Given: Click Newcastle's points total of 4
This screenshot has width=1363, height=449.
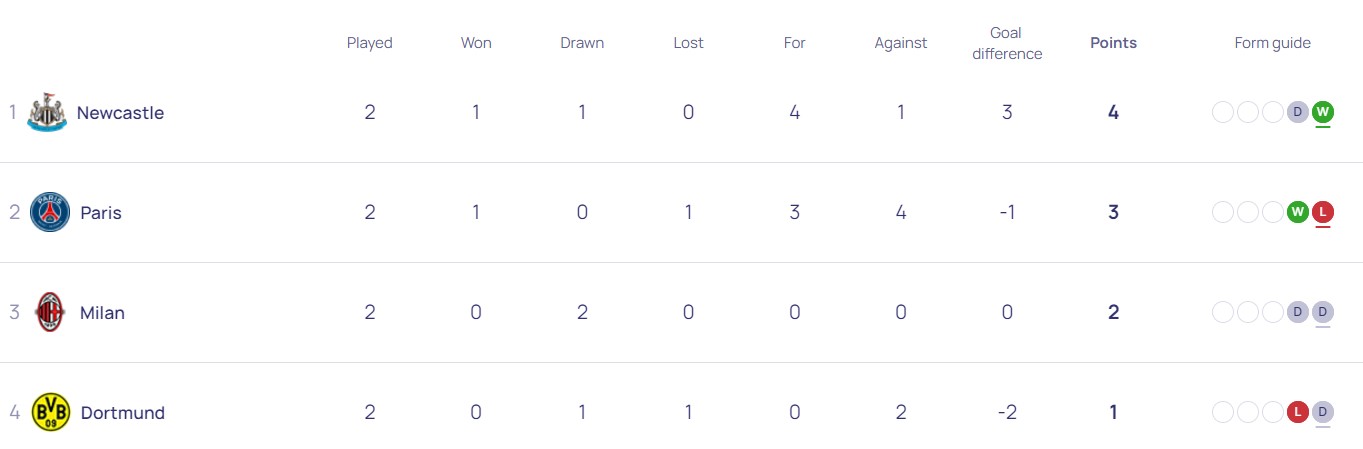Looking at the screenshot, I should [x=1113, y=112].
